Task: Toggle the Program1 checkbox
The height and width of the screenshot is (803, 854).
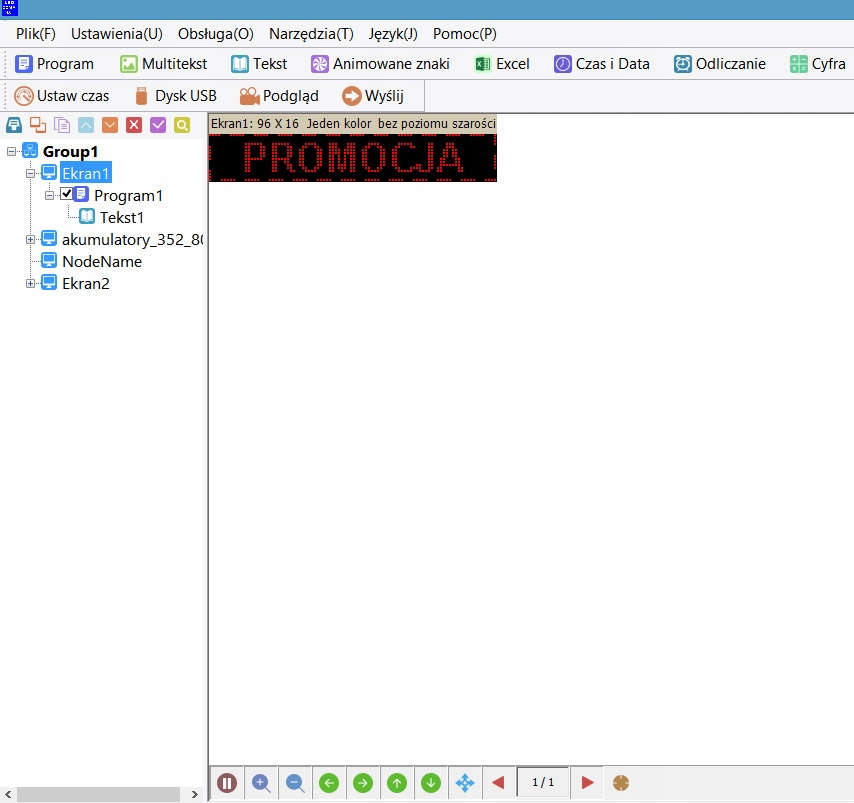Action: (66, 194)
